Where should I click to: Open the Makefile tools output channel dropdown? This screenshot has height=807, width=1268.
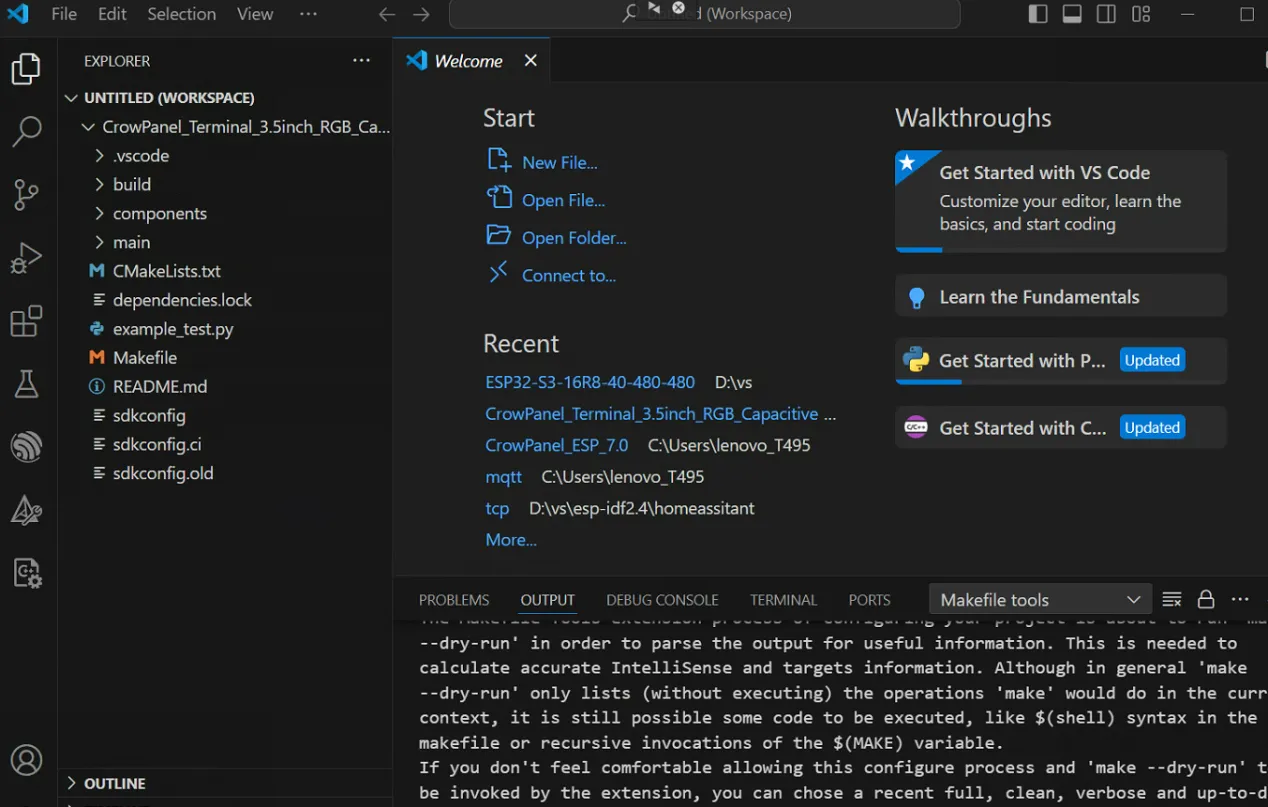1039,600
